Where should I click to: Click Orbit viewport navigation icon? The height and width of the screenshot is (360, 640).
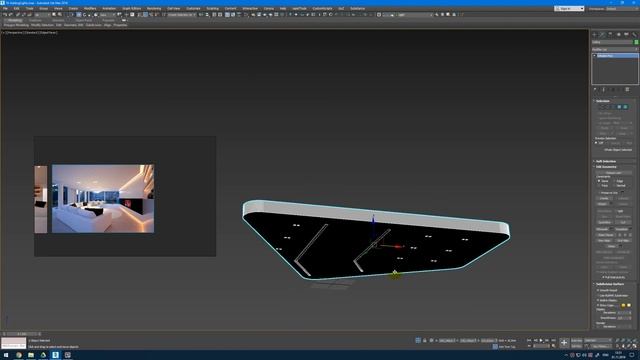629,346
